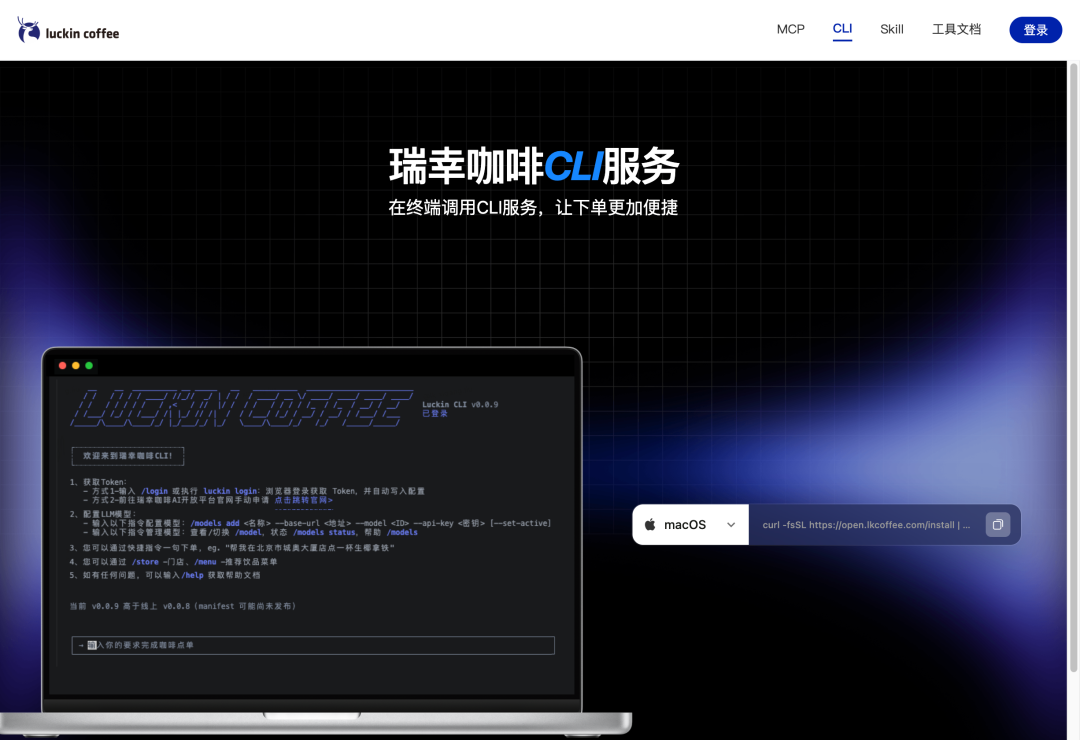
Task: Click the curl -fsSL install command text
Action: coord(866,525)
